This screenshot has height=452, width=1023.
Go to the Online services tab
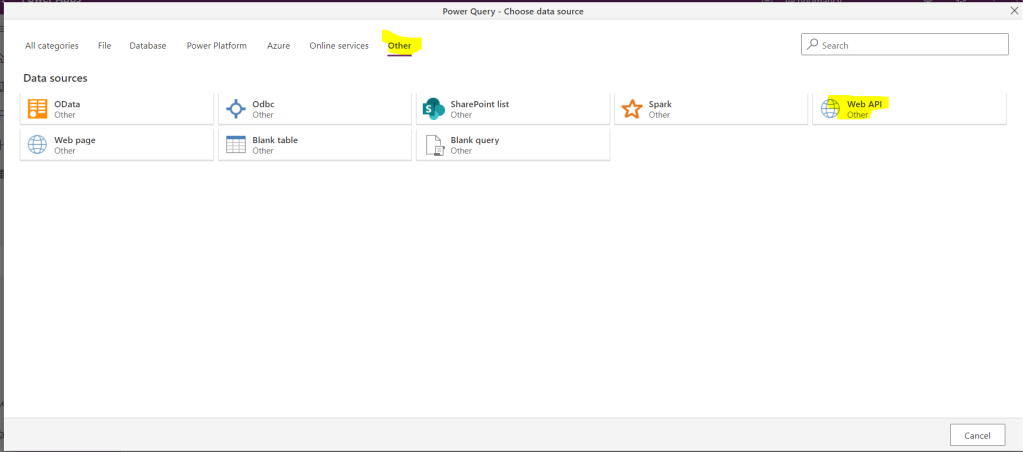[x=339, y=46]
